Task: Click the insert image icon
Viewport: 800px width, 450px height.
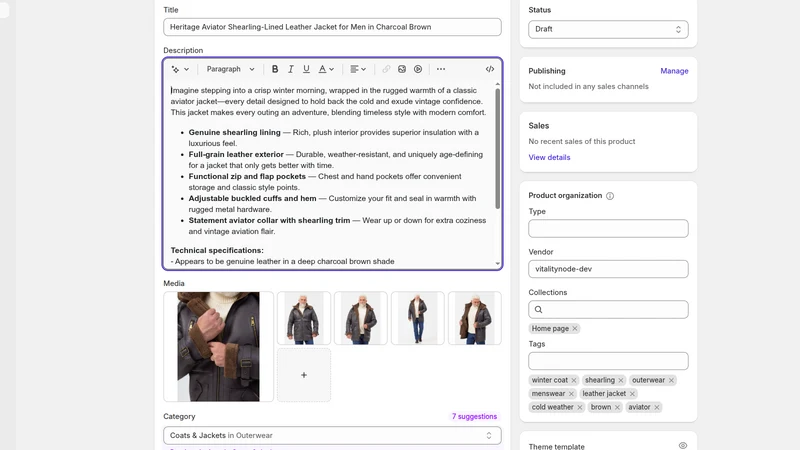Action: pyautogui.click(x=402, y=69)
